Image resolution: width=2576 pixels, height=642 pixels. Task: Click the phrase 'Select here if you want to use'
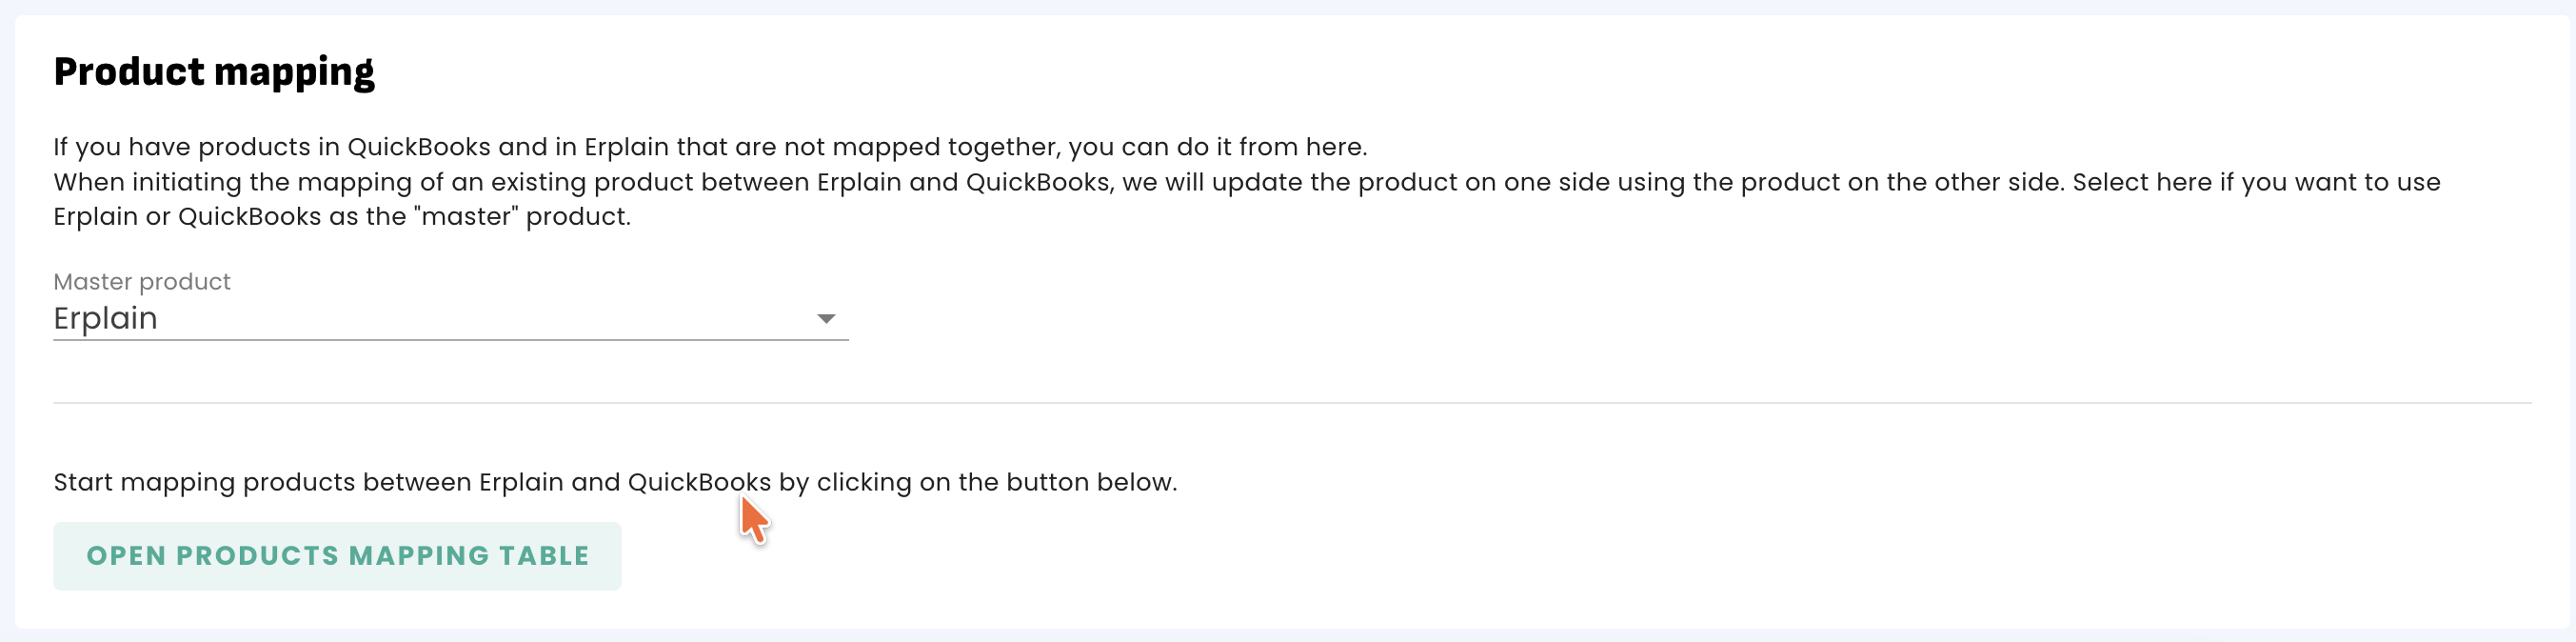2256,182
